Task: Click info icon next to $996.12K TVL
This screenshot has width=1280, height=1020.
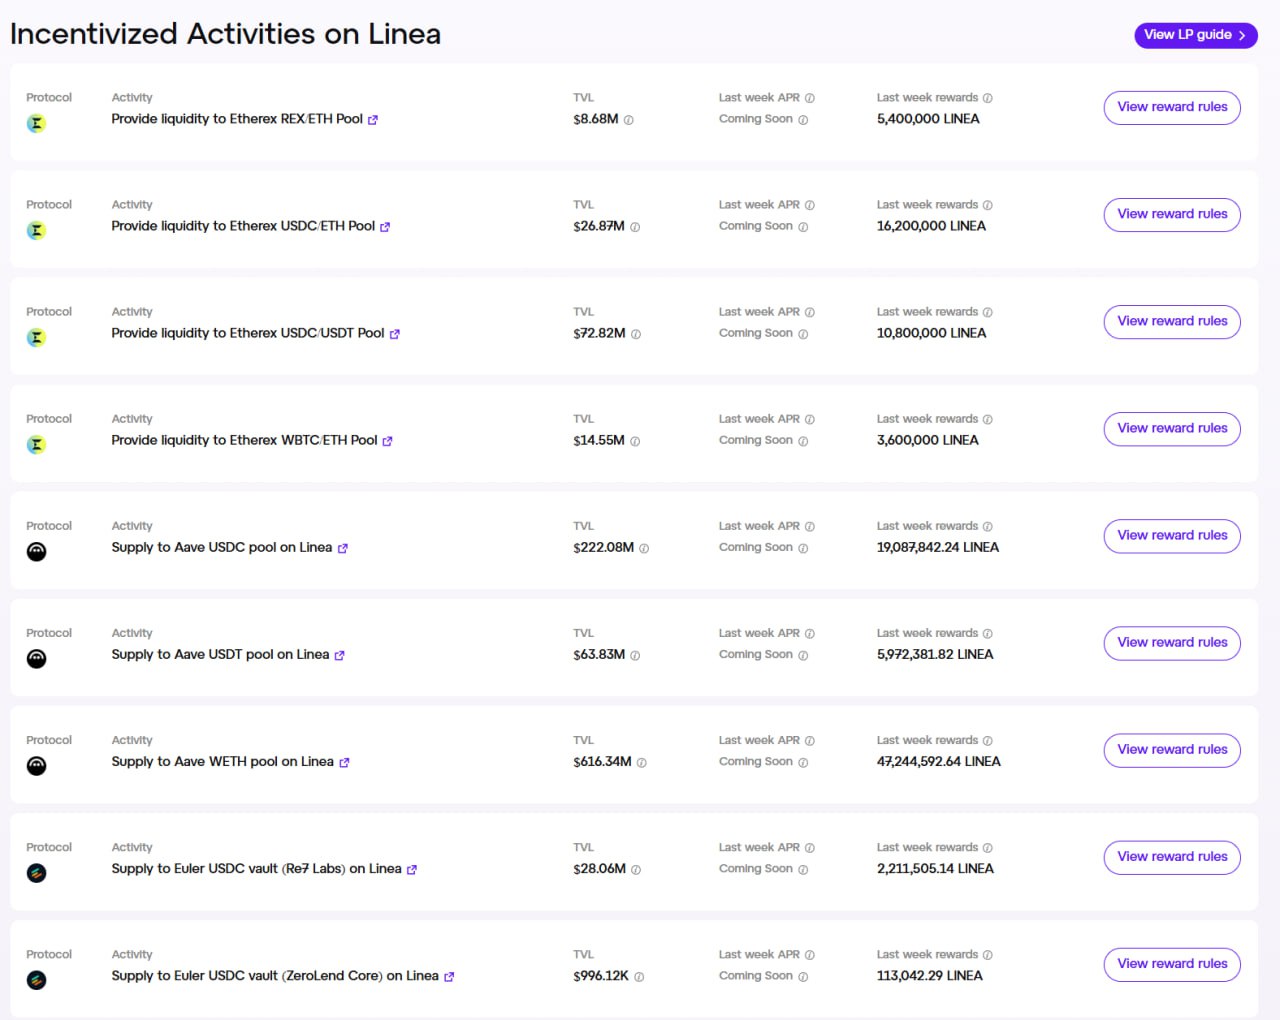Action: point(639,977)
